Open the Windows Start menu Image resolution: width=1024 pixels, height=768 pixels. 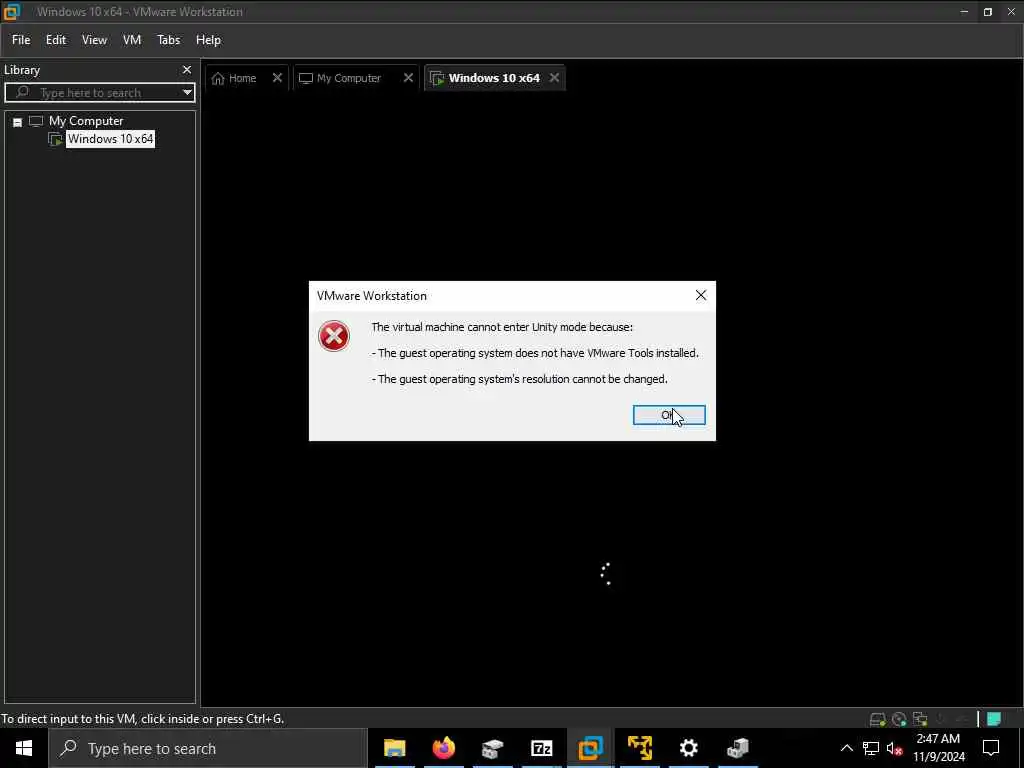[24, 748]
